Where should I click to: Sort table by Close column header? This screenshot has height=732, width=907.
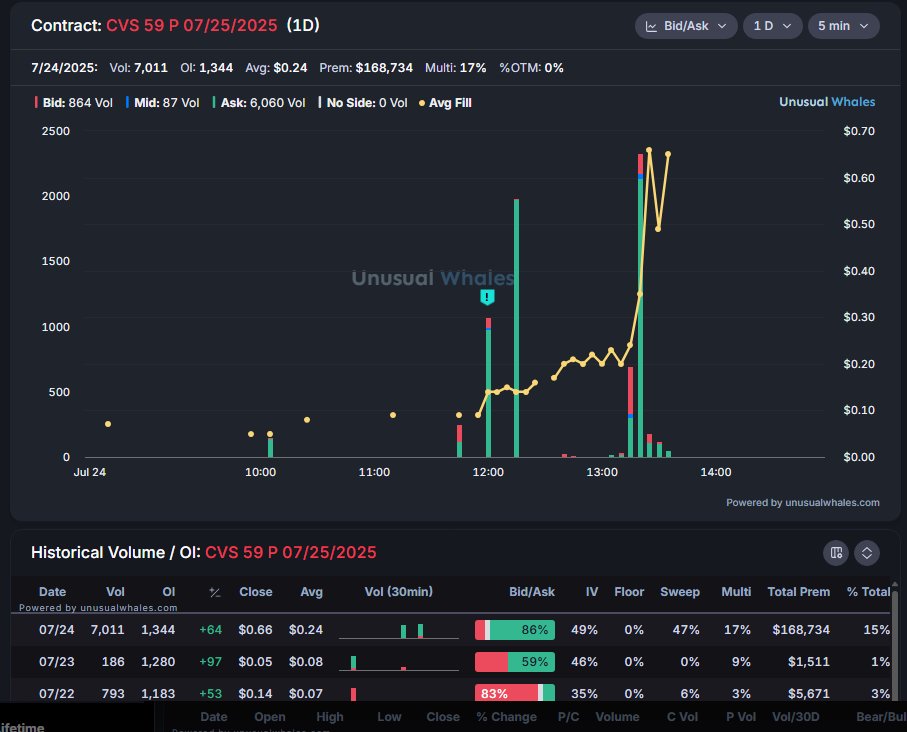tap(256, 592)
